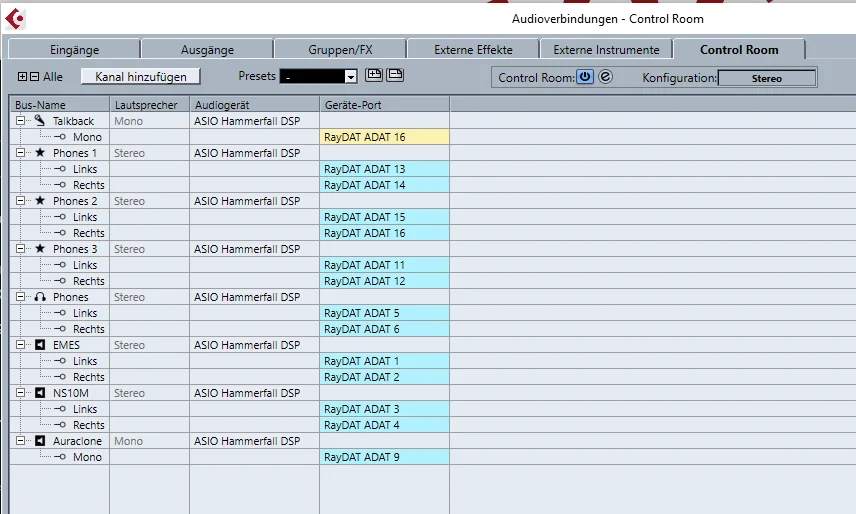This screenshot has height=514, width=856.
Task: Collapse the Auraclone monitor bus
Action: click(20, 440)
